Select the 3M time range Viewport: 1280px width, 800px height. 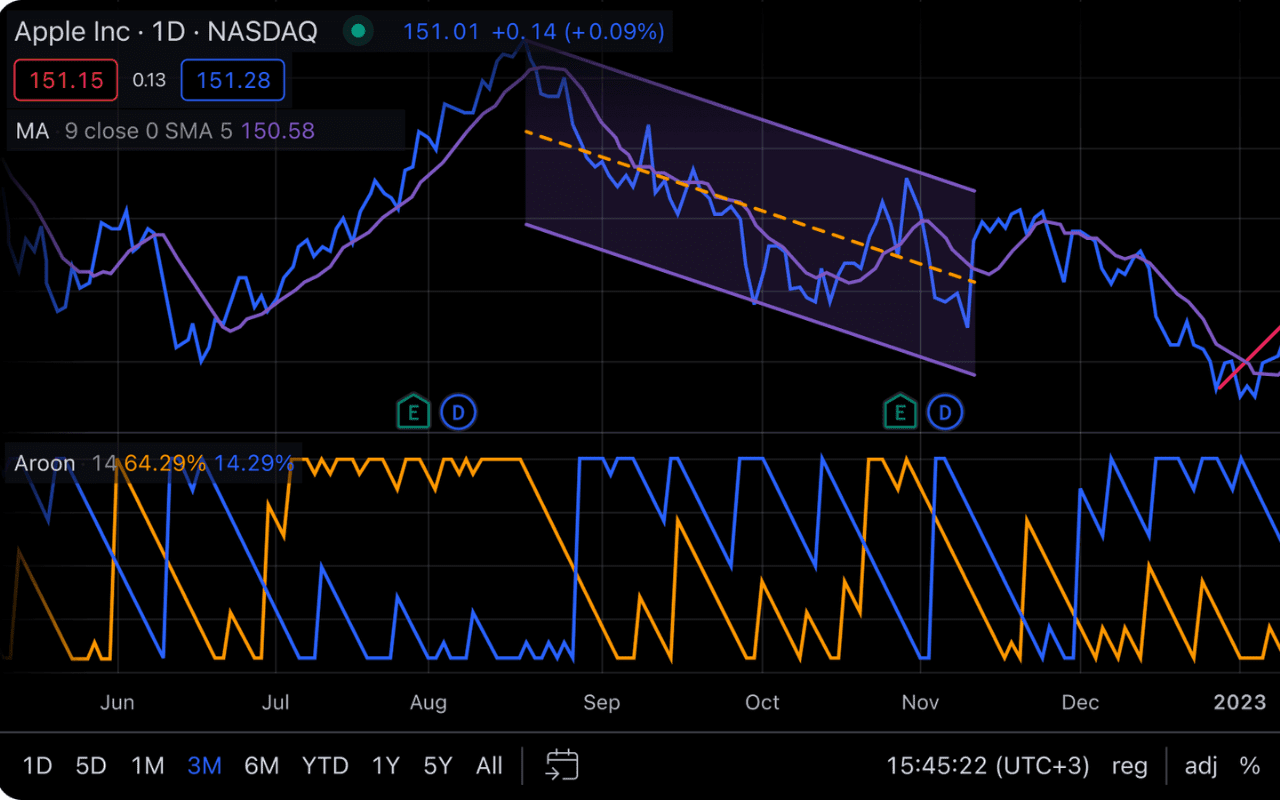pos(204,766)
